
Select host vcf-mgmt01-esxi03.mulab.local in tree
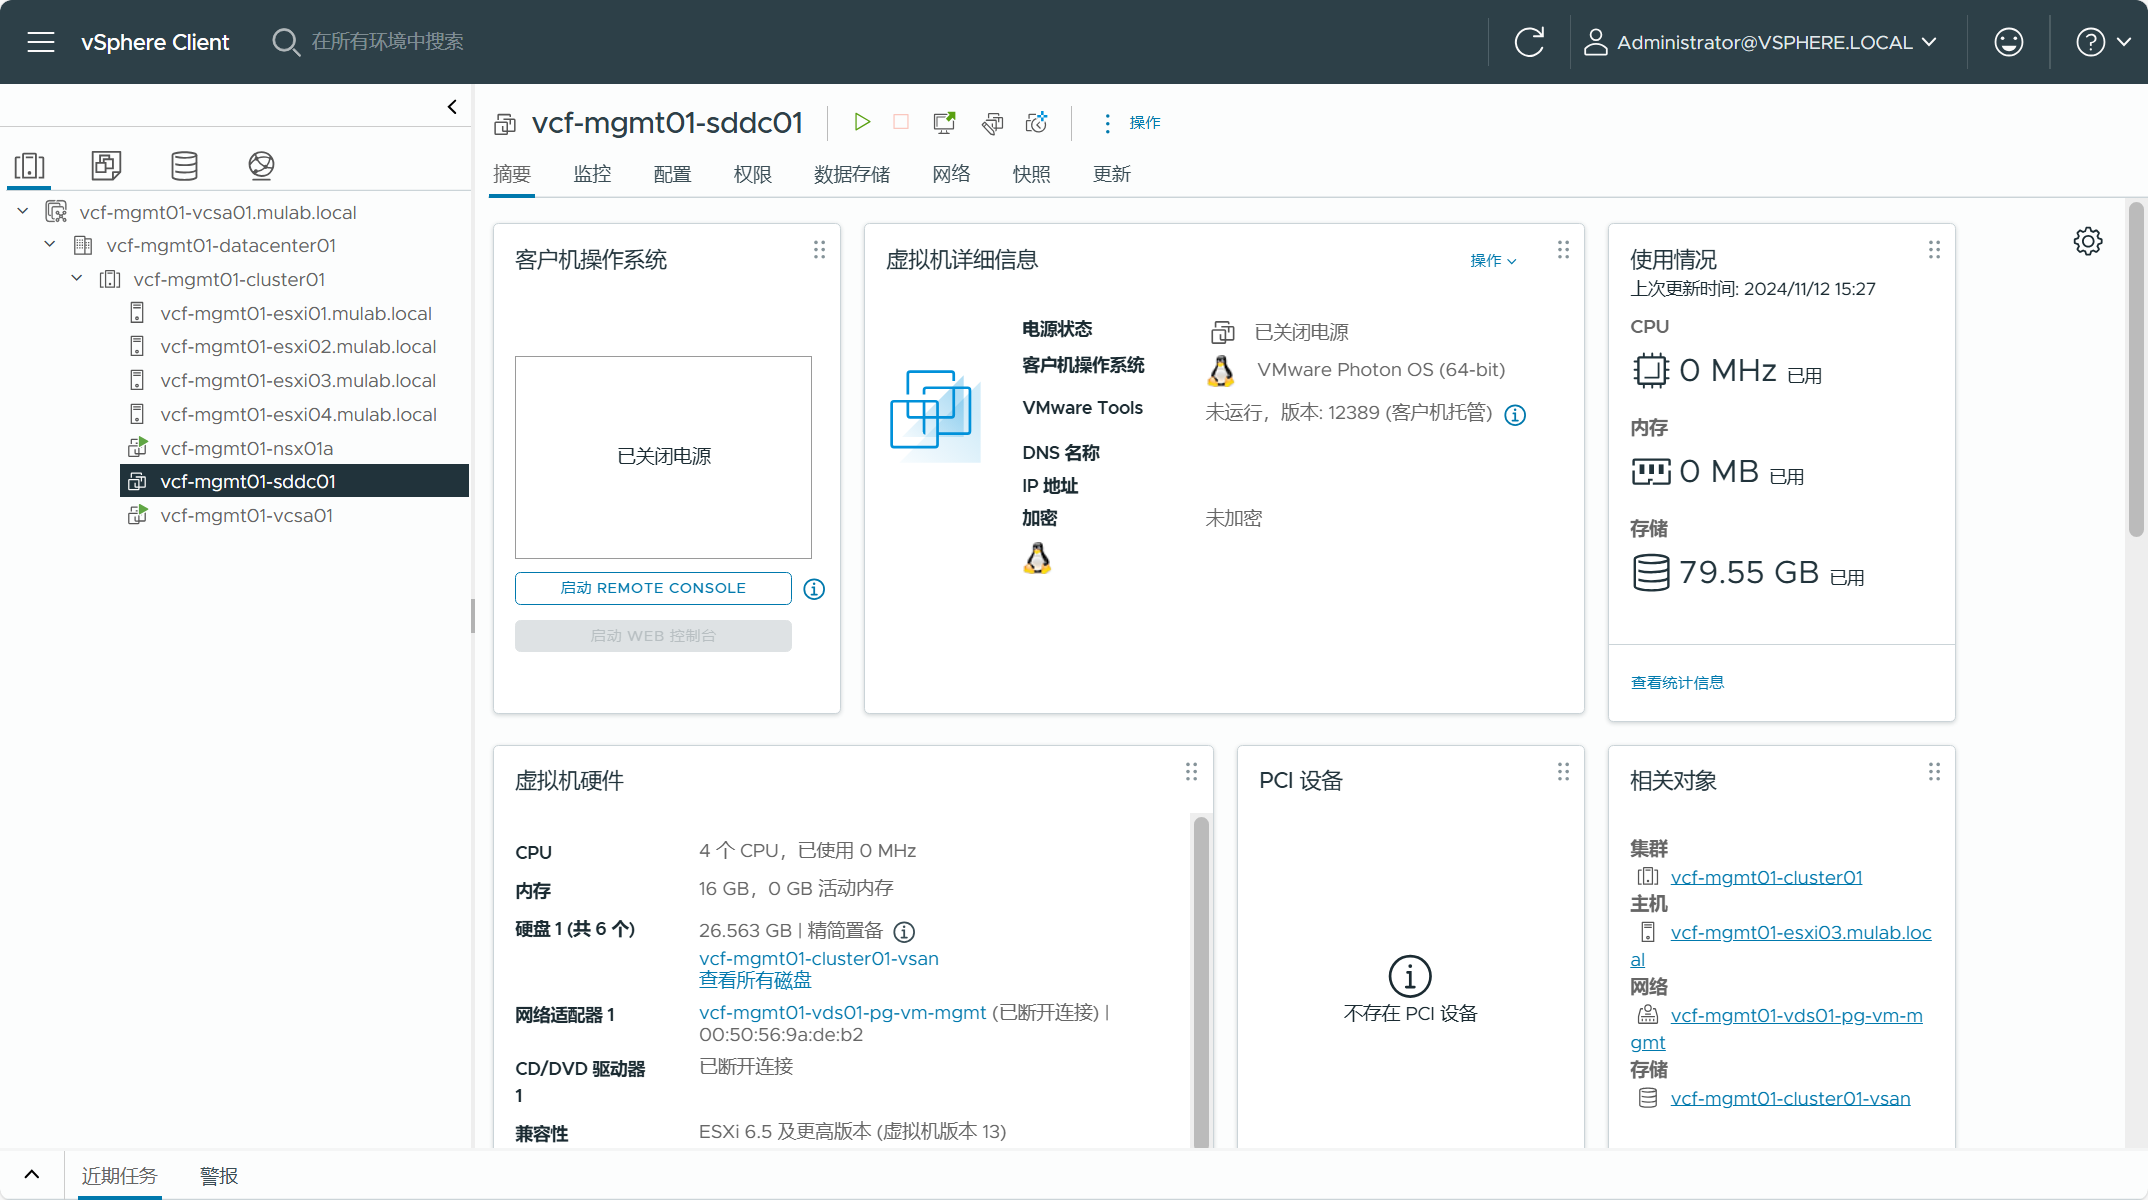(x=297, y=381)
